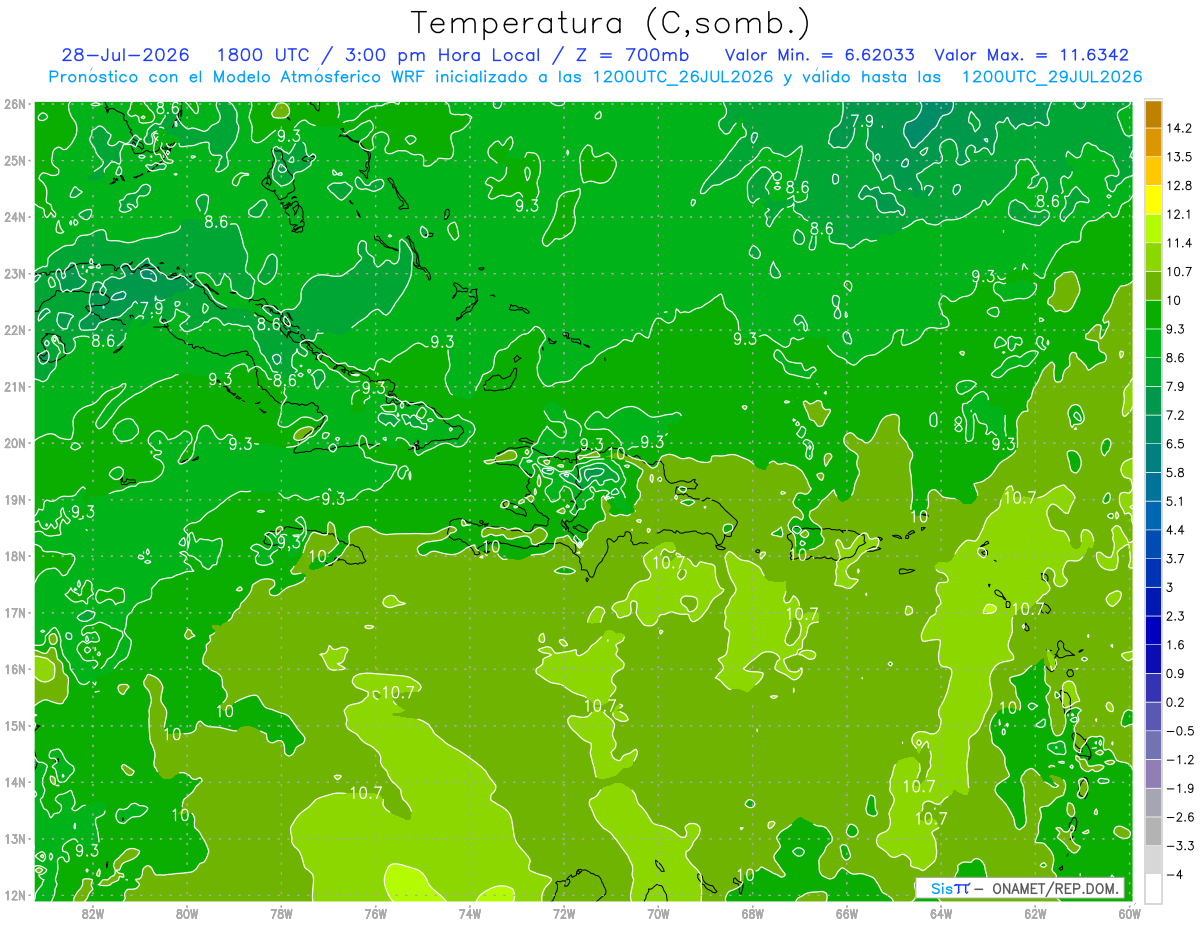This screenshot has height=927, width=1200.
Task: Click the -1.9 colorbar value
Action: click(x=1179, y=789)
